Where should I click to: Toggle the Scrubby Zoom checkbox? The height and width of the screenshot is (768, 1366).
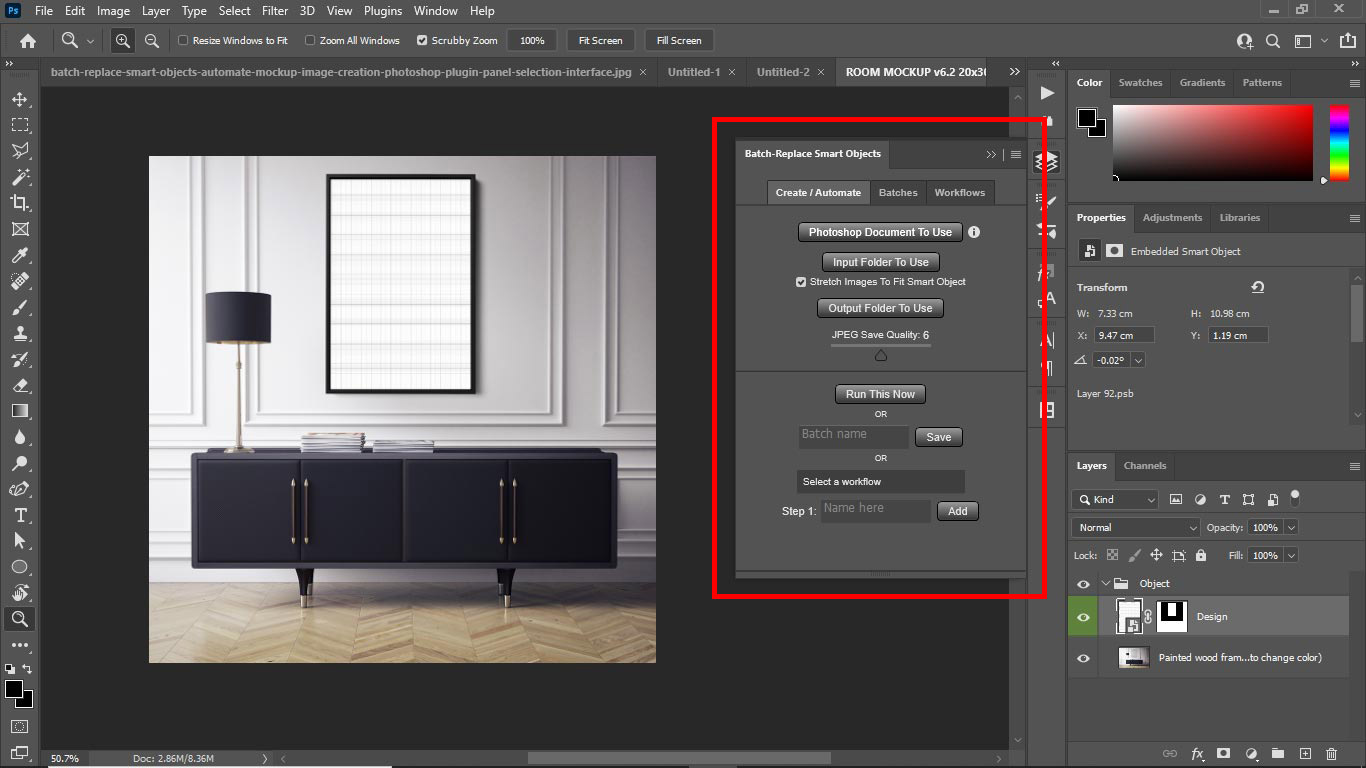tap(424, 40)
